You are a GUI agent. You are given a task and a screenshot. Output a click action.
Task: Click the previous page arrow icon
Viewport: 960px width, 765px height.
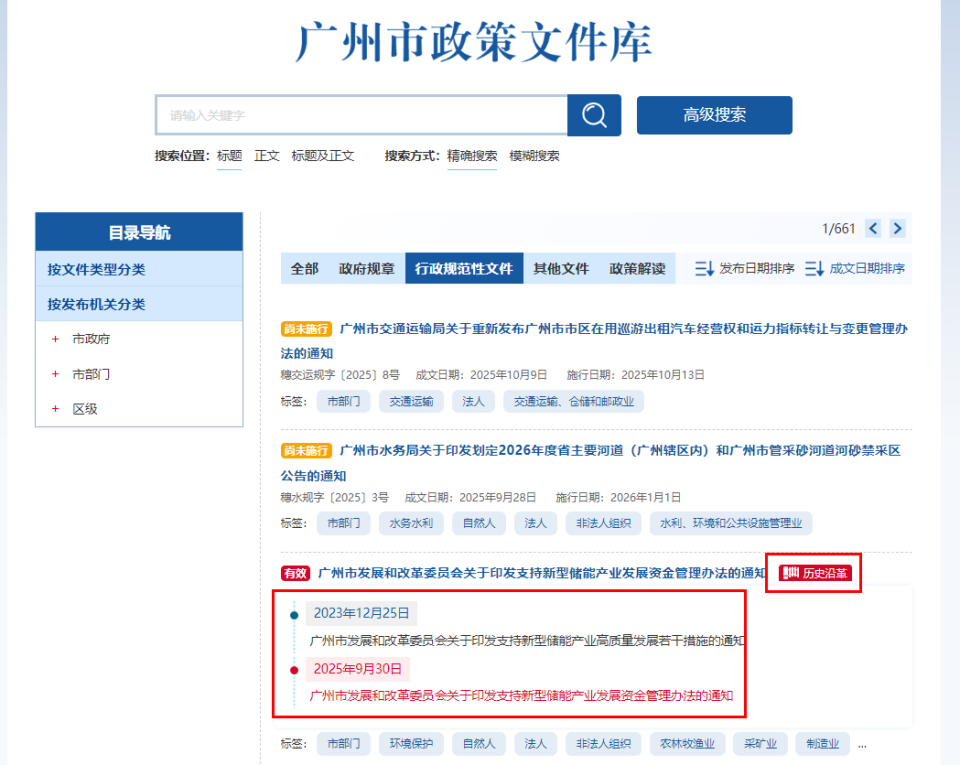pyautogui.click(x=872, y=228)
